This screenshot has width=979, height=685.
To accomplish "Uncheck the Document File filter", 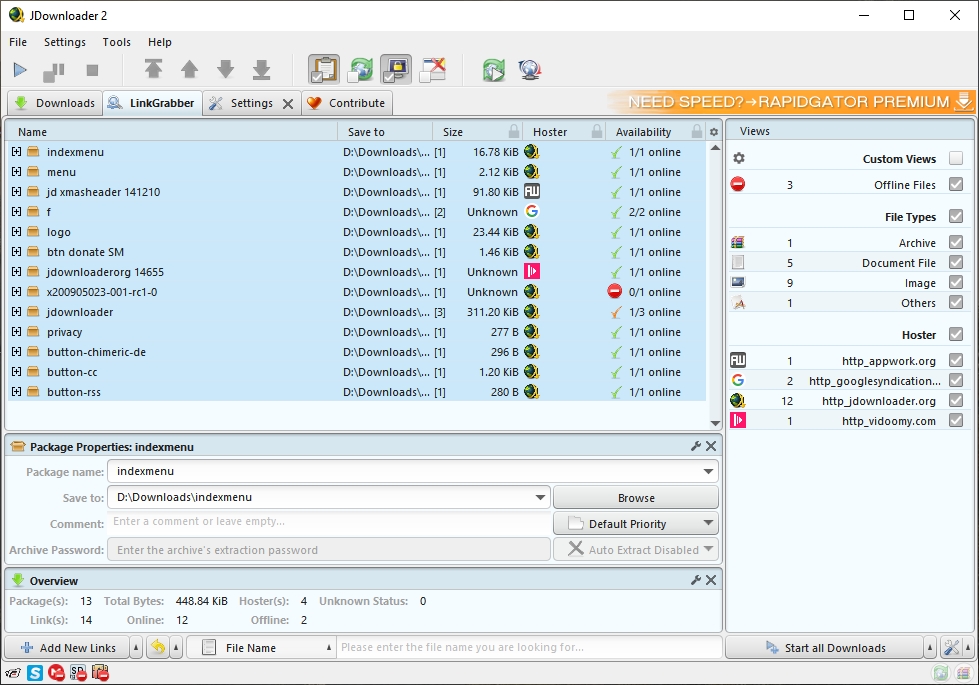I will 955,262.
